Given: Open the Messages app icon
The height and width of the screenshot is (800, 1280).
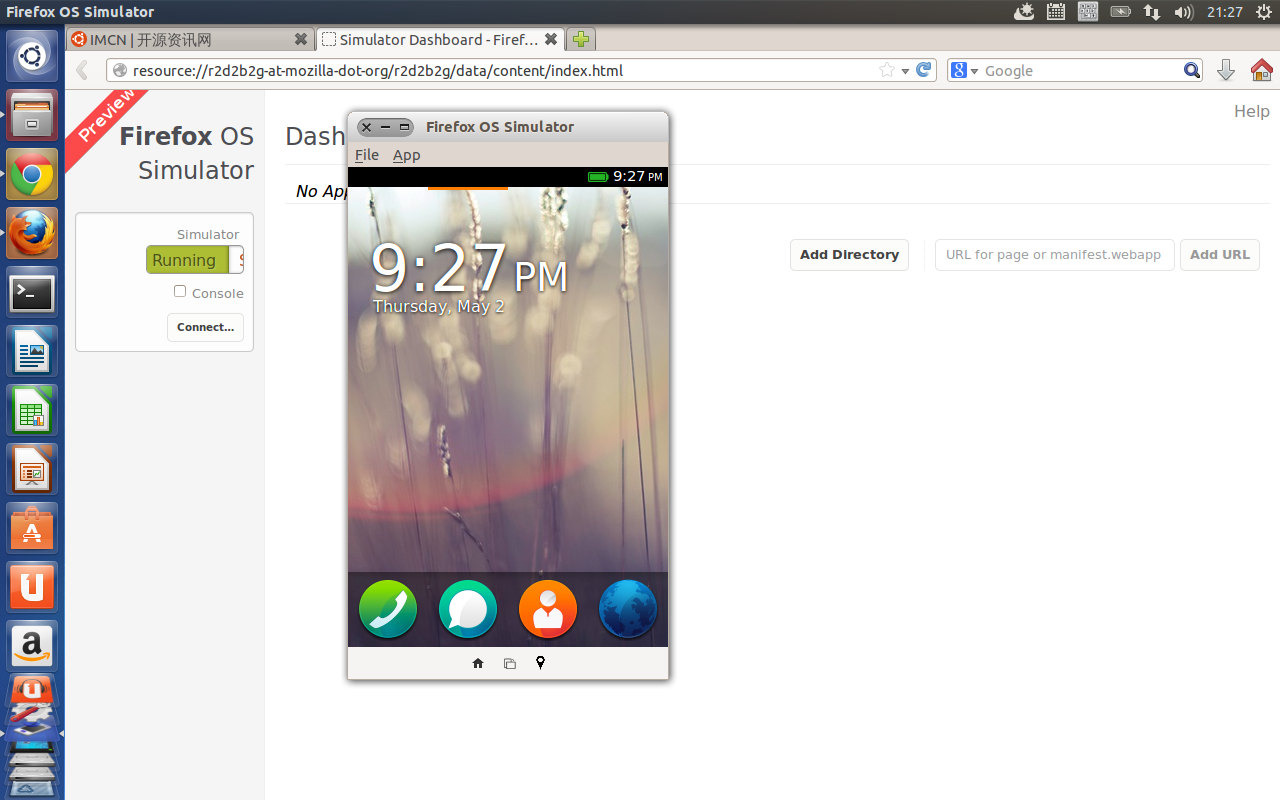Looking at the screenshot, I should [x=468, y=609].
